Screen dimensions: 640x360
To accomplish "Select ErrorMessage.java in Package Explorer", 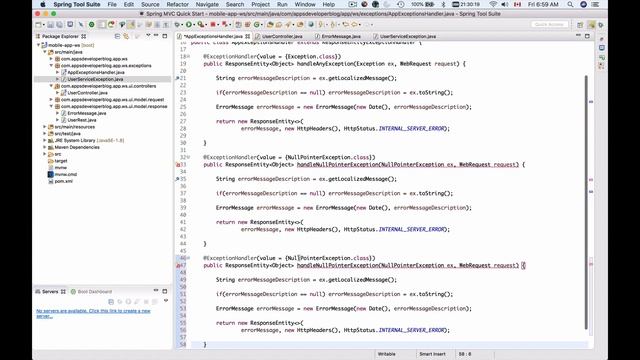I will [86, 113].
